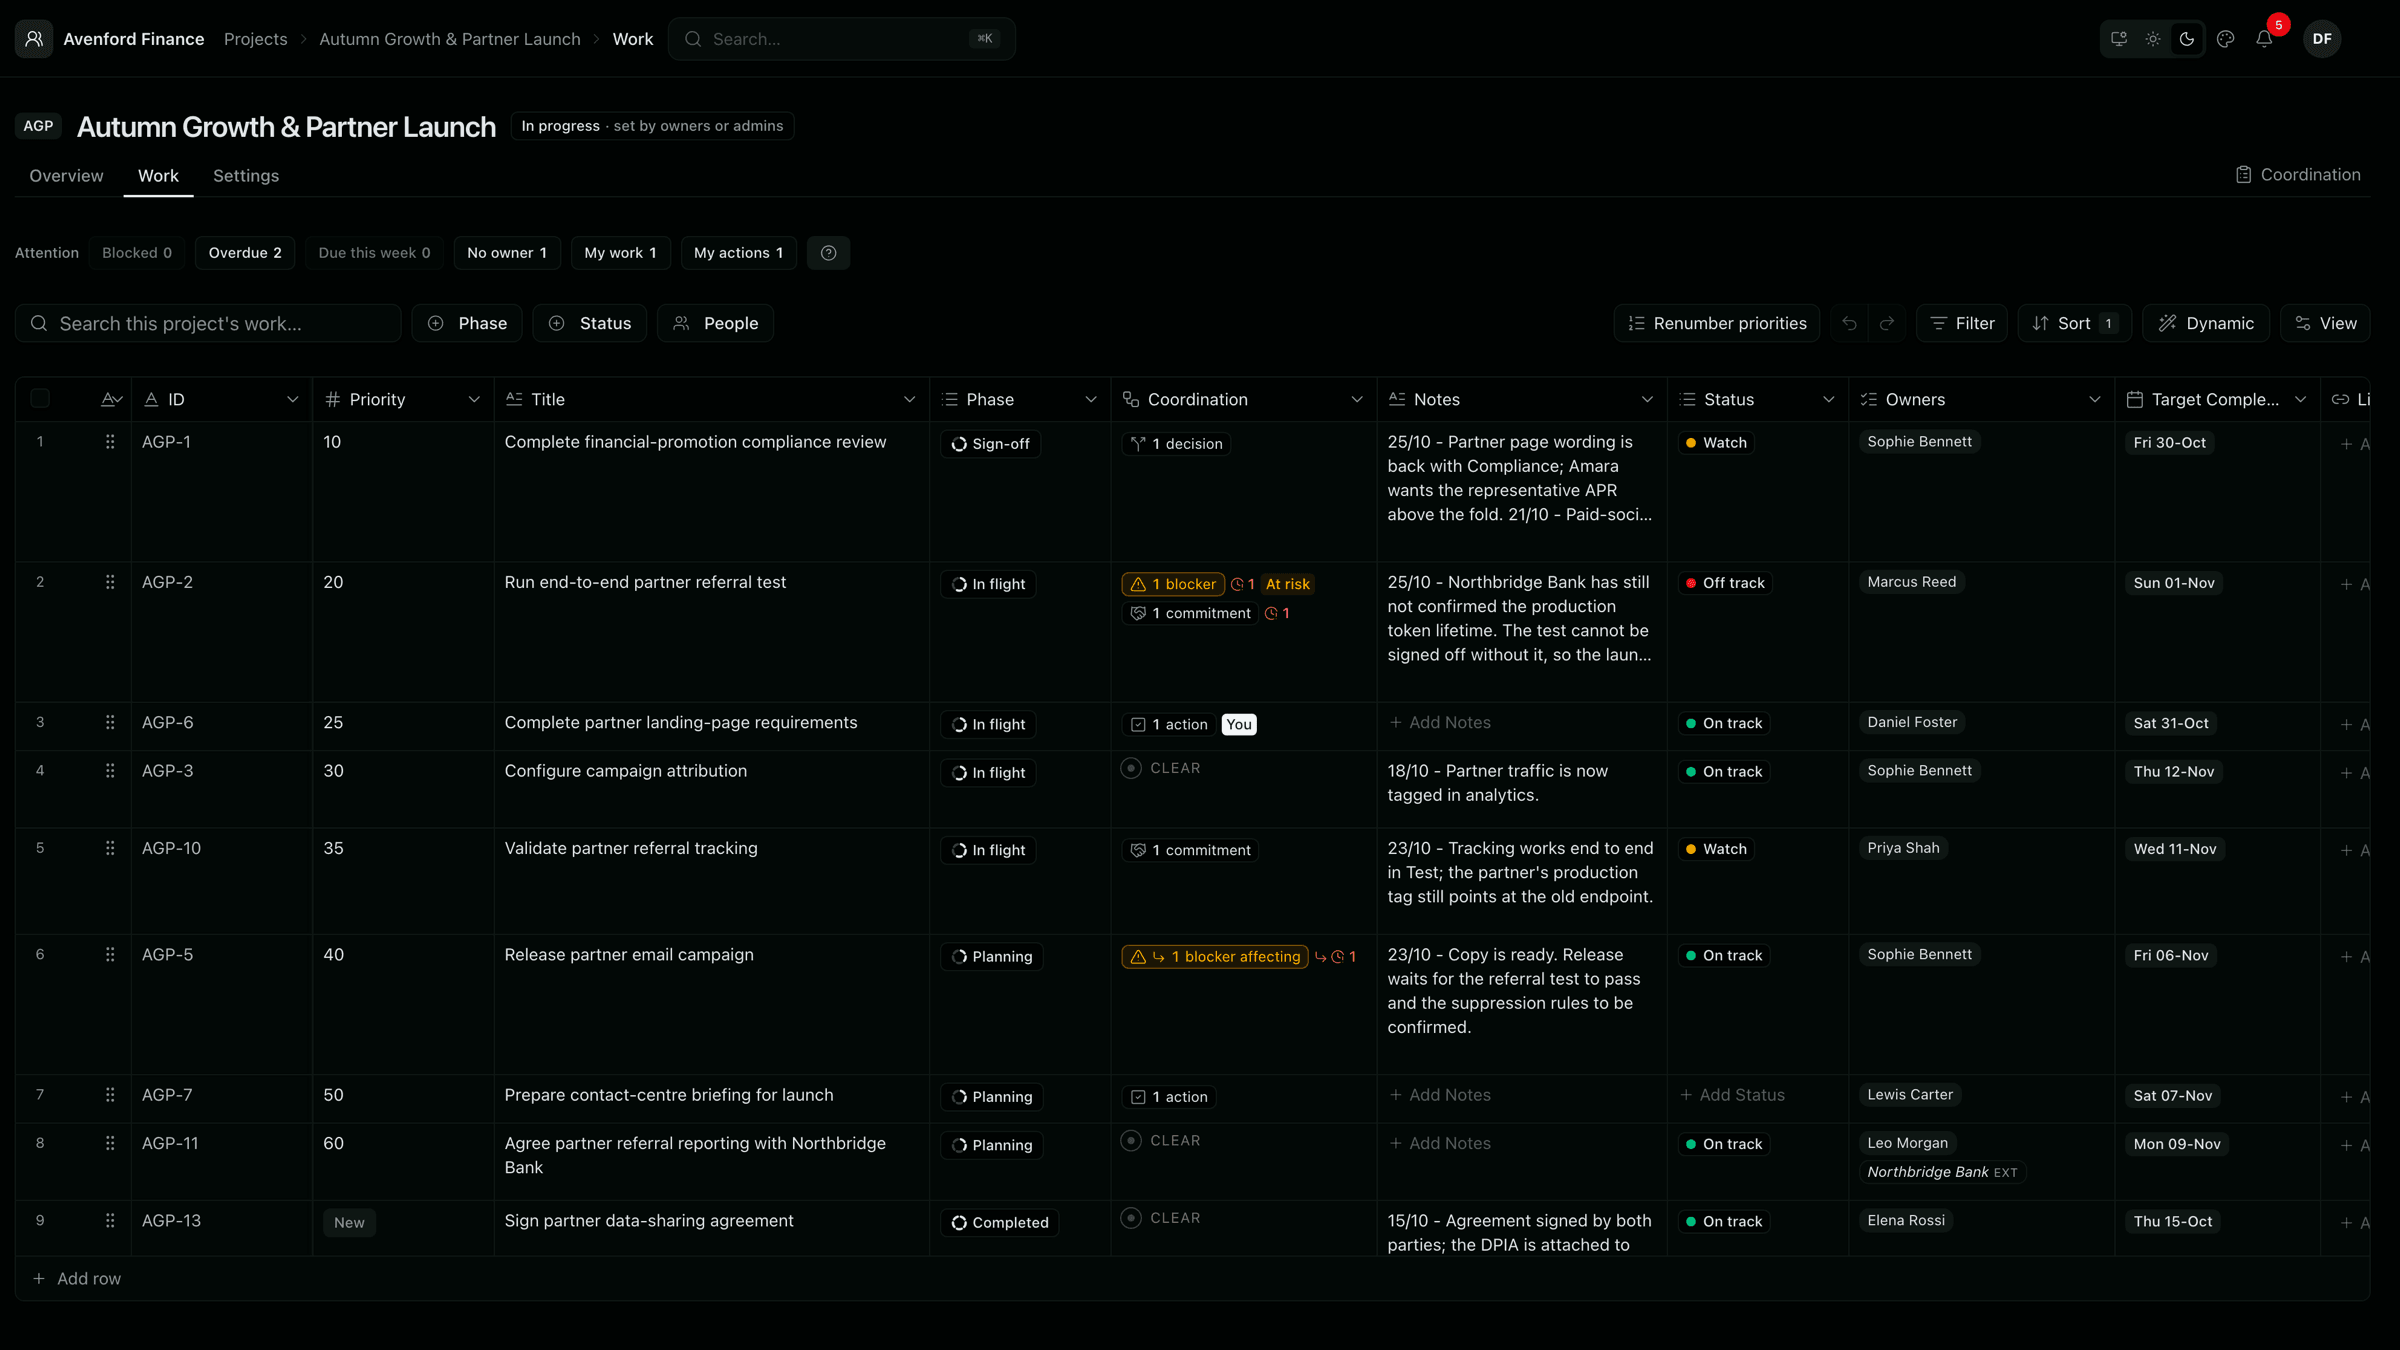The height and width of the screenshot is (1350, 2400).
Task: Switch to dark mode moon icon
Action: coord(2187,39)
